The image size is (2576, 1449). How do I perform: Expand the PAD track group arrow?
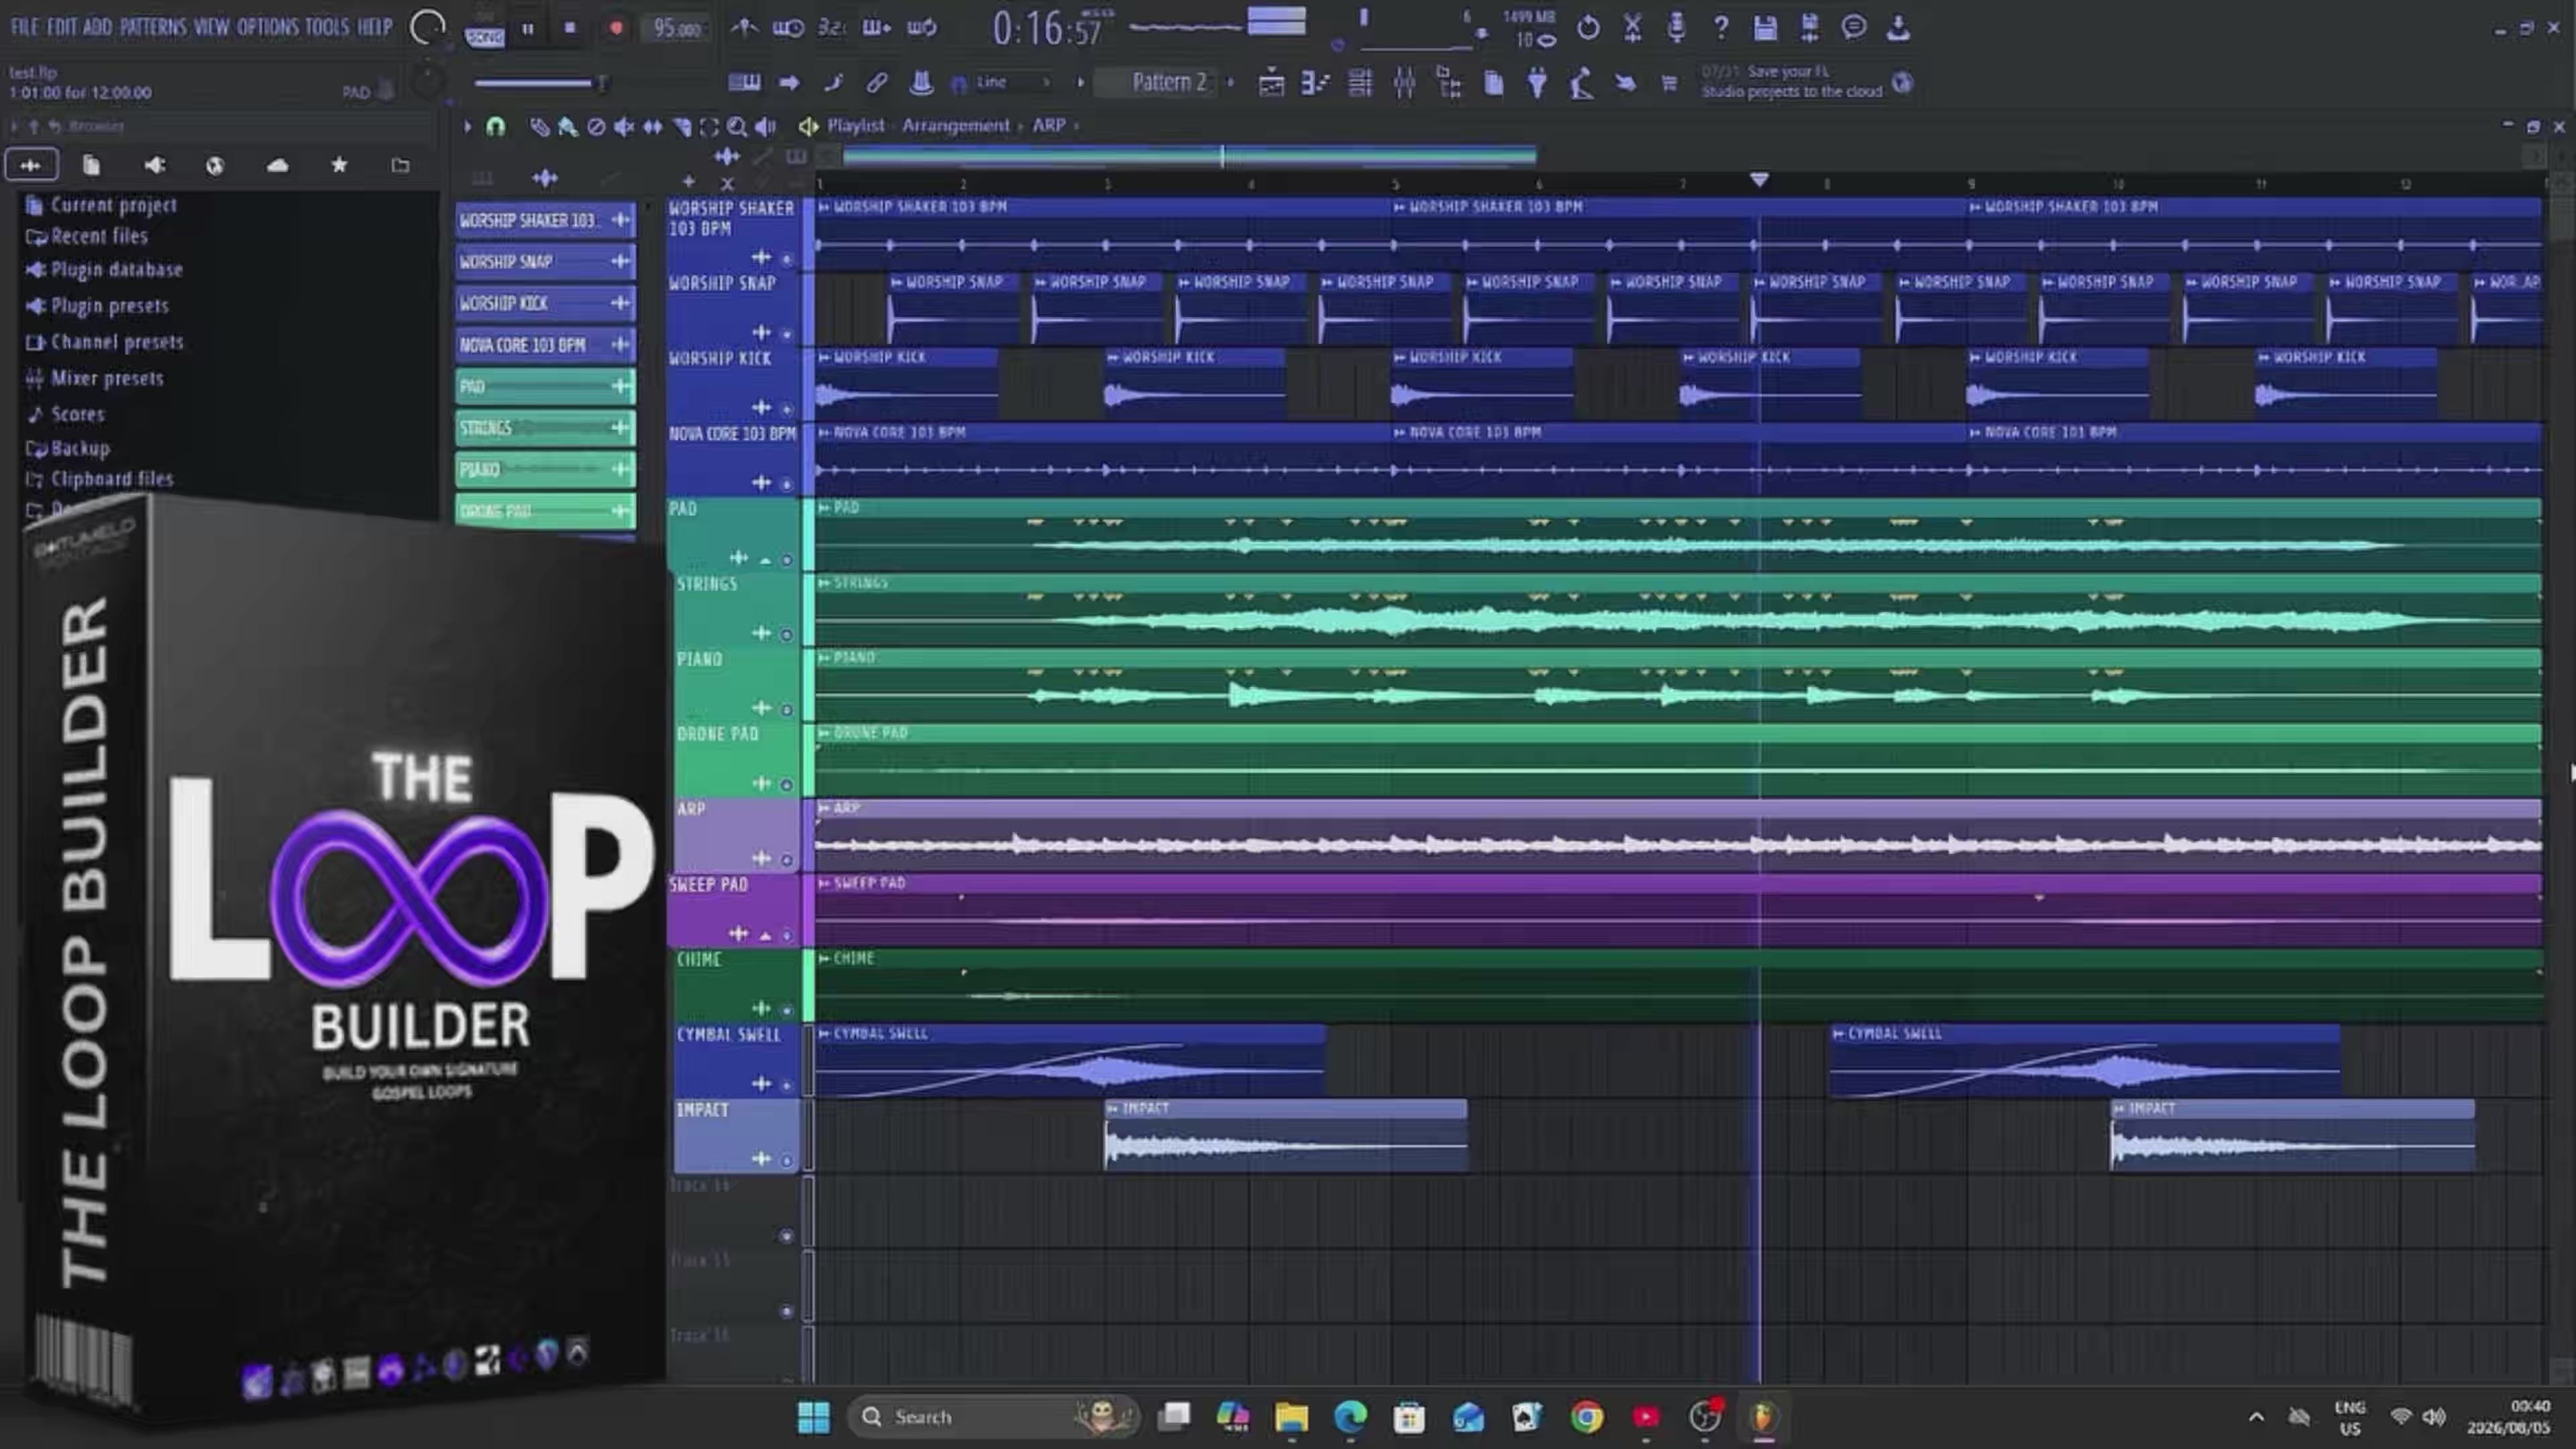coord(765,561)
